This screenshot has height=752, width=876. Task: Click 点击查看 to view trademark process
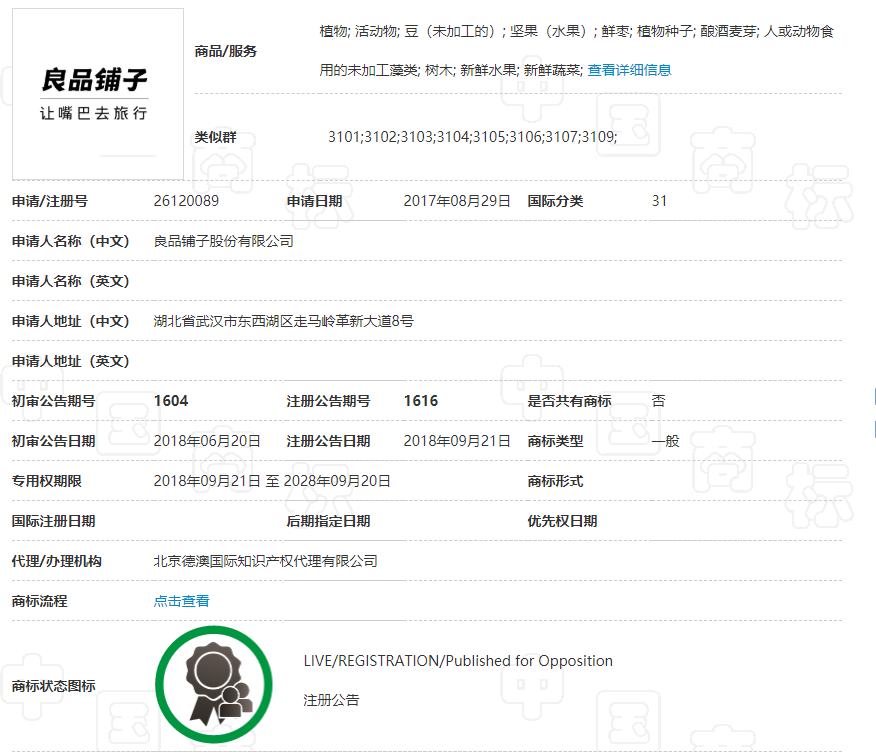coord(181,601)
